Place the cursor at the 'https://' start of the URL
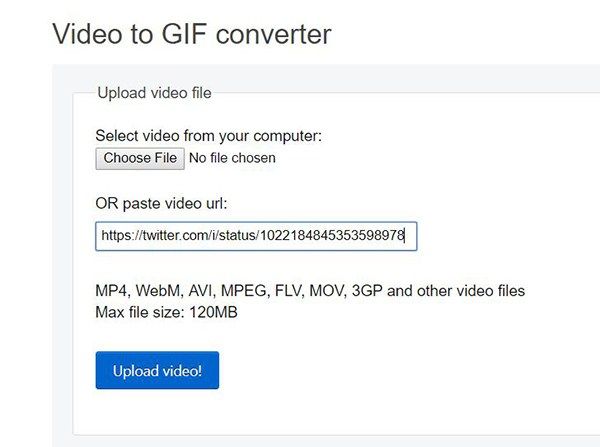600x447 pixels. pos(122,235)
